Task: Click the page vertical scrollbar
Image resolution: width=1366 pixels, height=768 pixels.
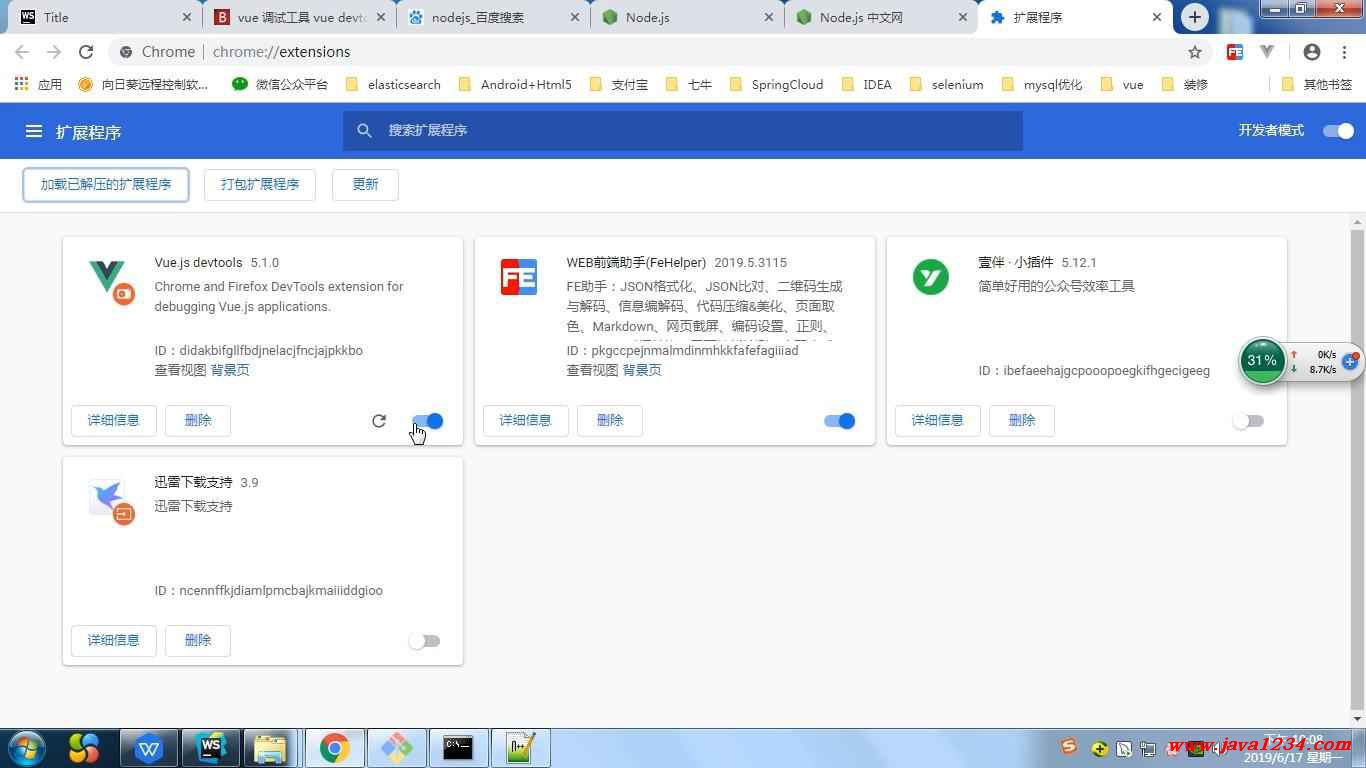Action: coord(1357,470)
